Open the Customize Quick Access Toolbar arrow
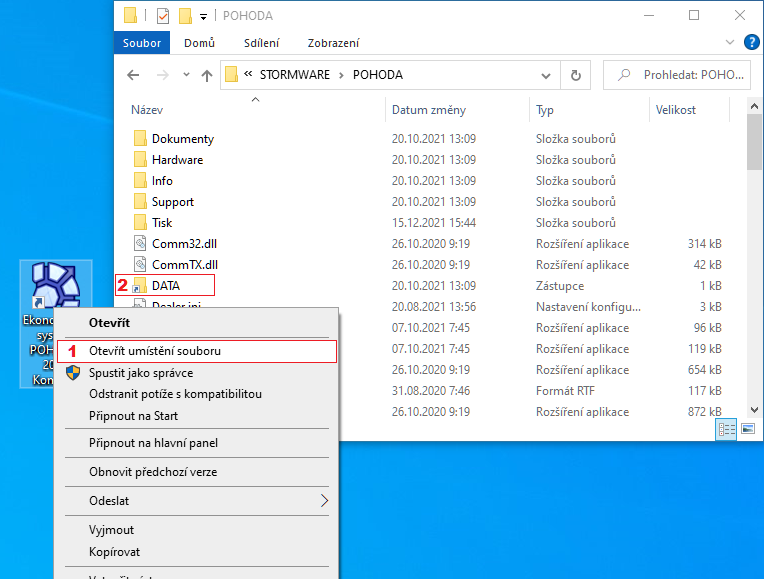Image resolution: width=764 pixels, height=579 pixels. pyautogui.click(x=203, y=17)
